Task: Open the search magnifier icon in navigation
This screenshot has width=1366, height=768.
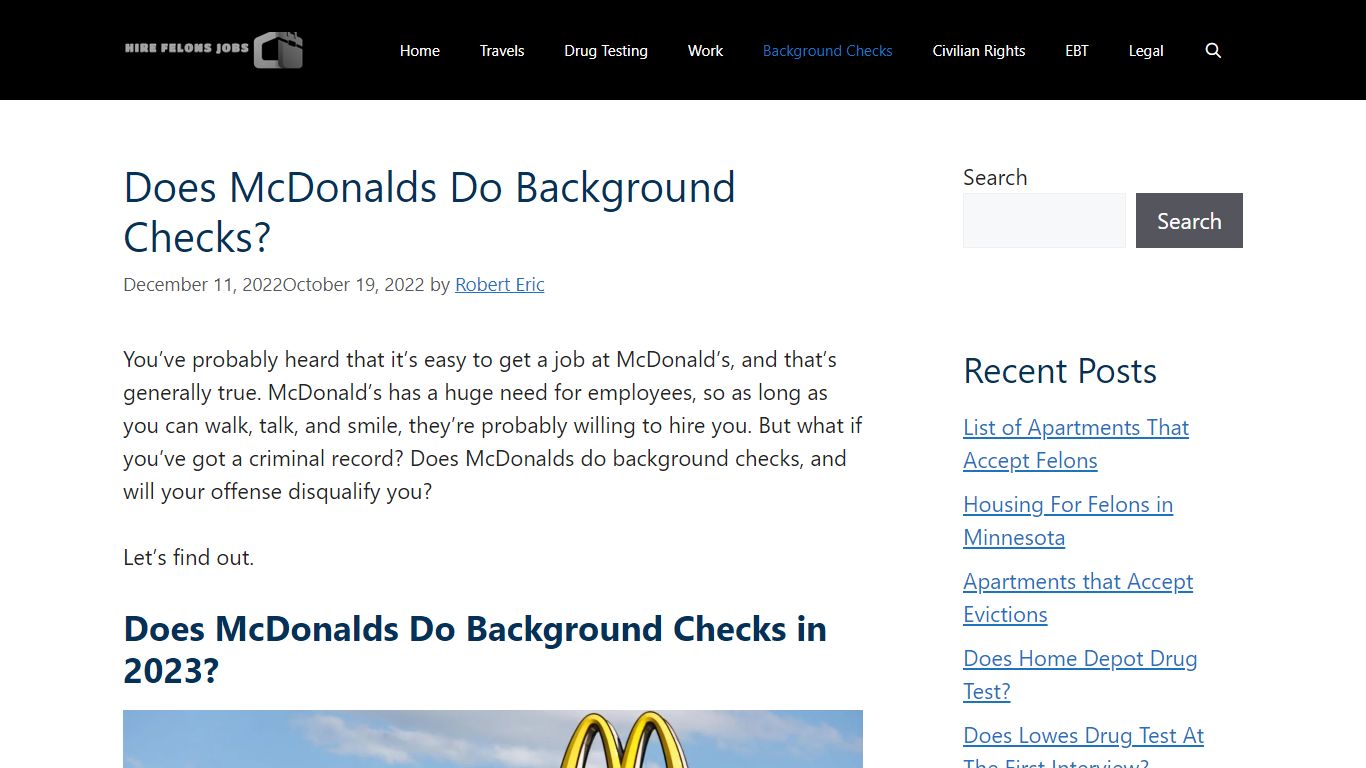Action: click(1213, 50)
